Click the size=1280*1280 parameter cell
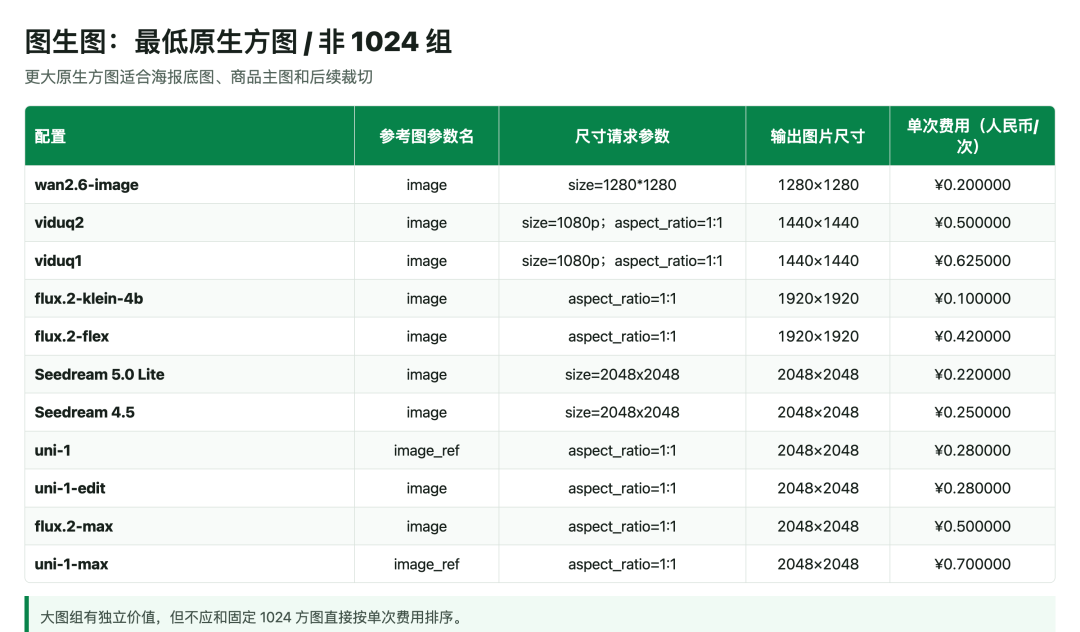Image resolution: width=1080 pixels, height=632 pixels. point(622,185)
